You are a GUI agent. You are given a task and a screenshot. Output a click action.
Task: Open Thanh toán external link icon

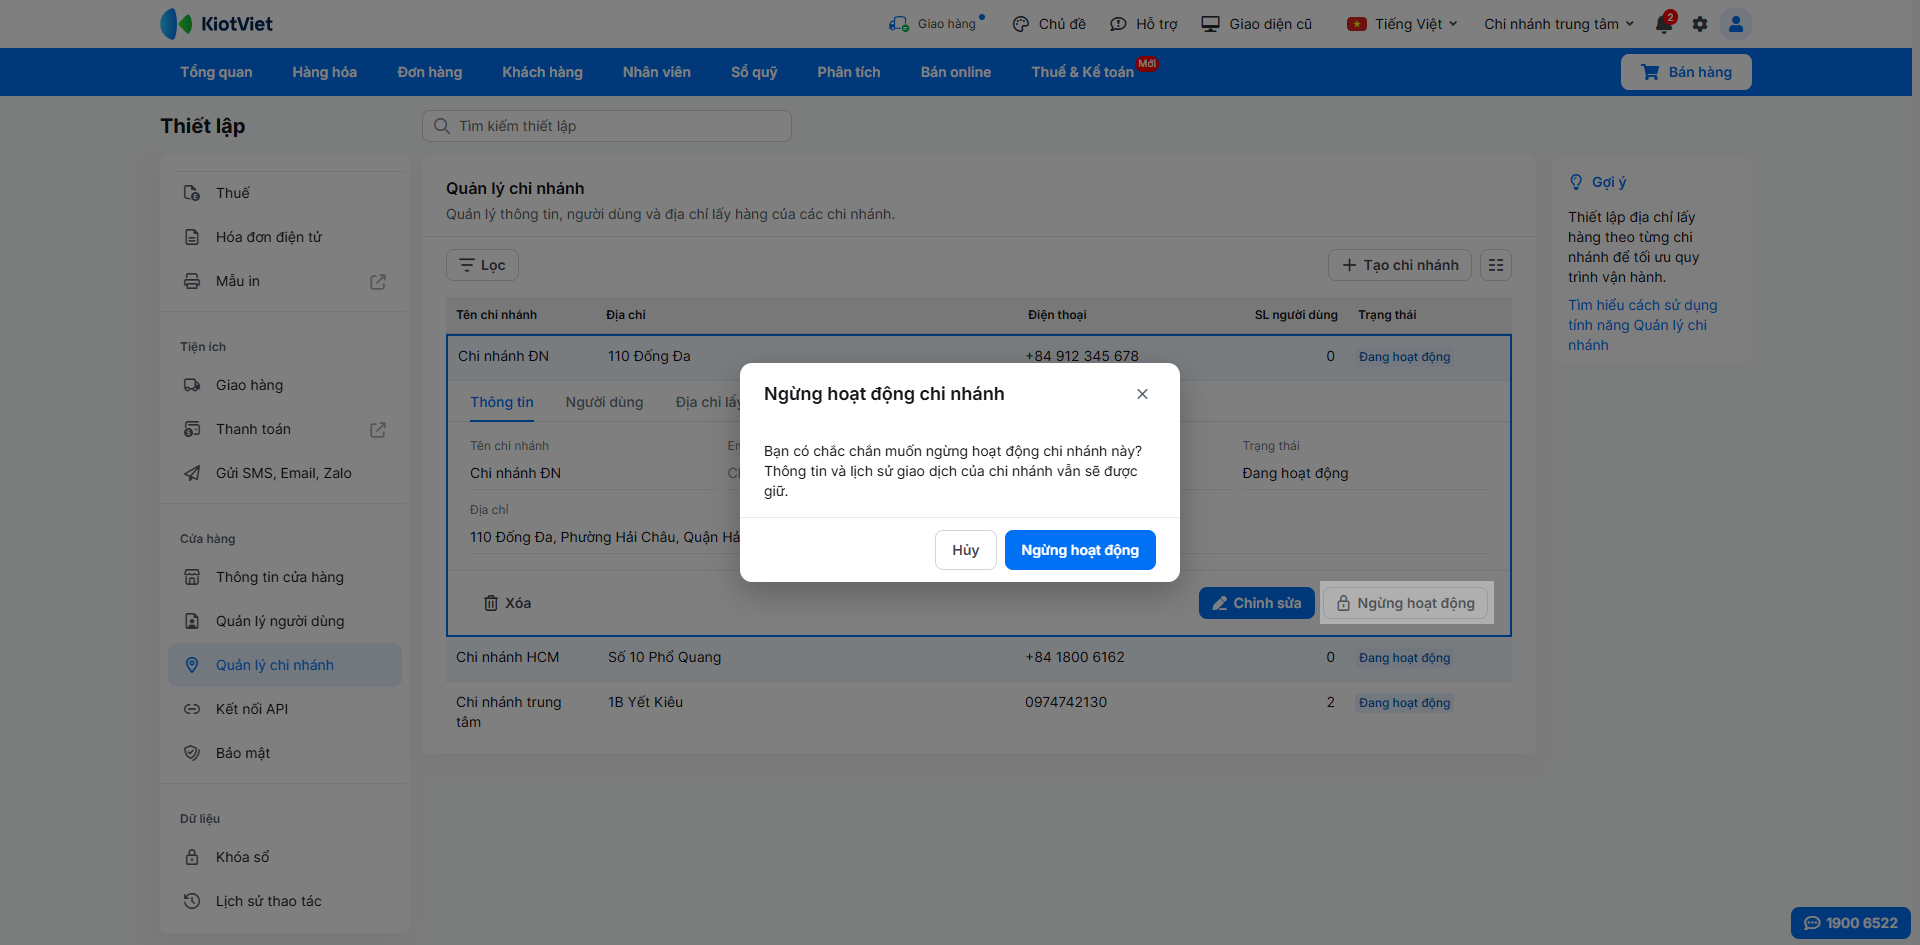(x=378, y=430)
